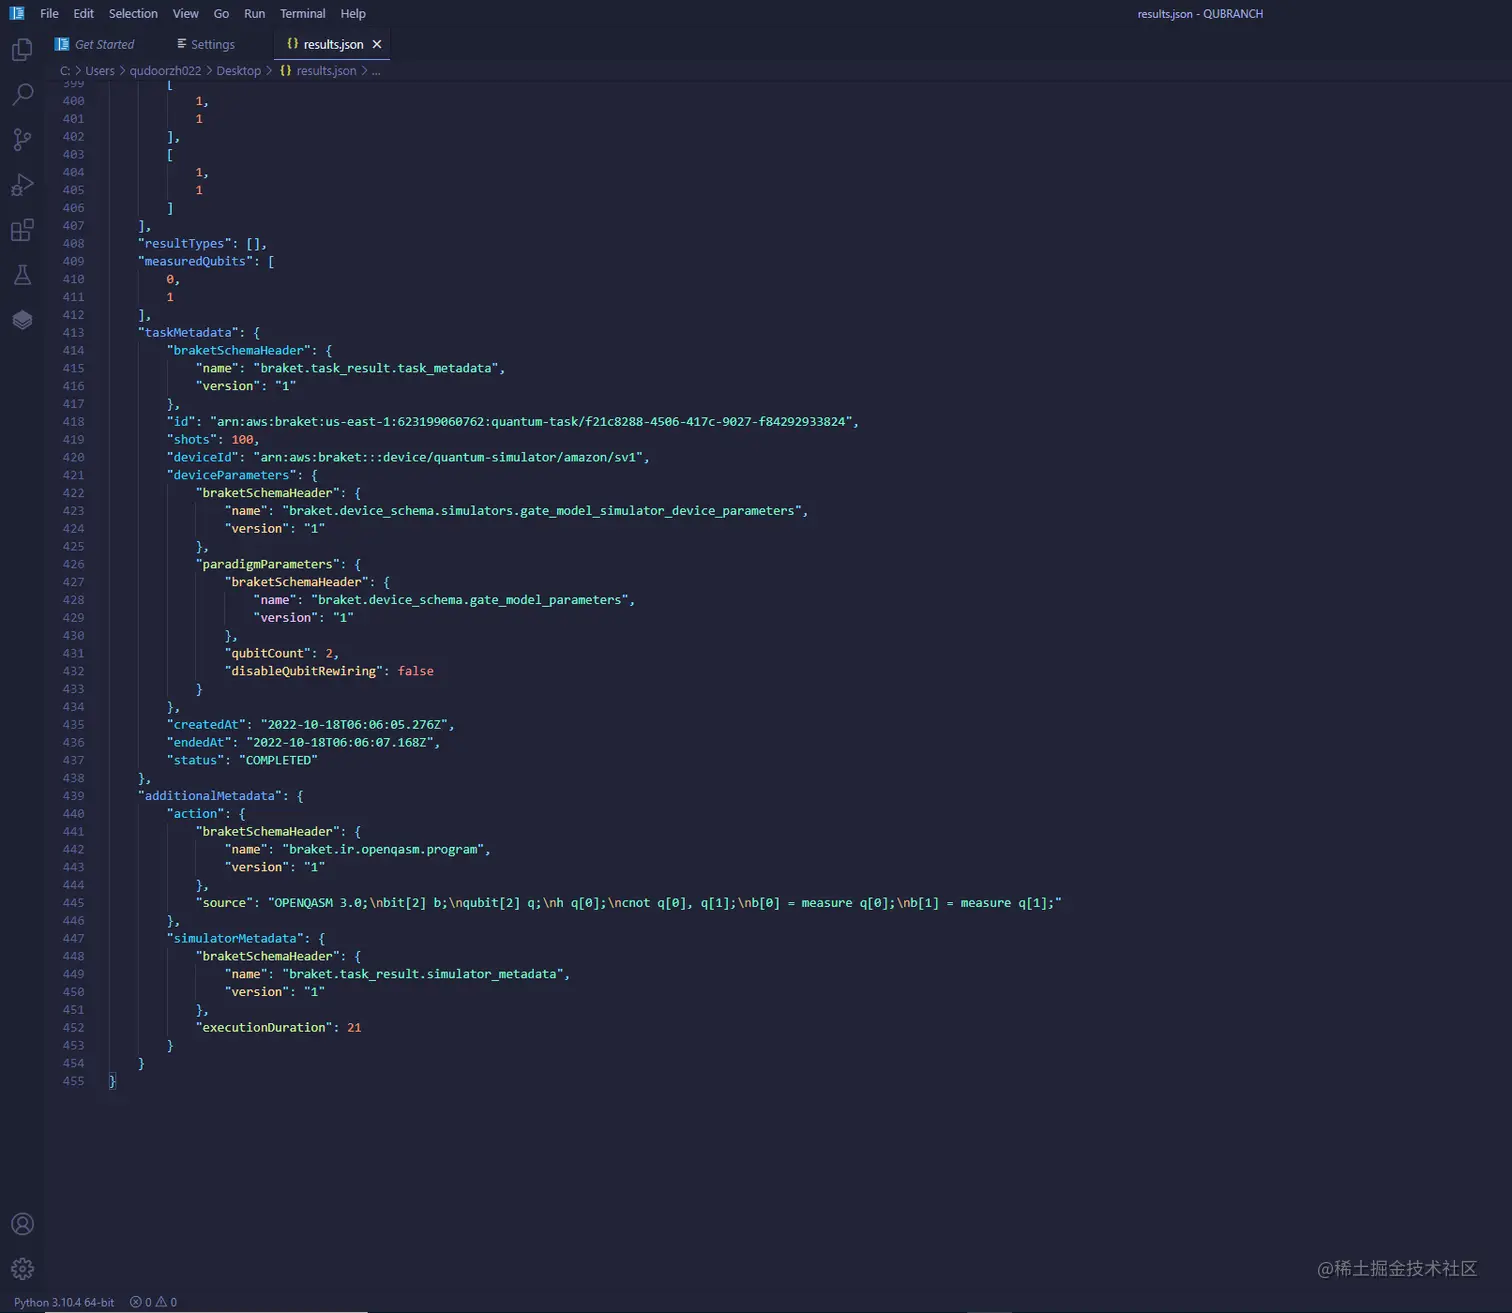Click Users breadcrumb segment
Viewport: 1512px width, 1313px height.
click(x=100, y=71)
